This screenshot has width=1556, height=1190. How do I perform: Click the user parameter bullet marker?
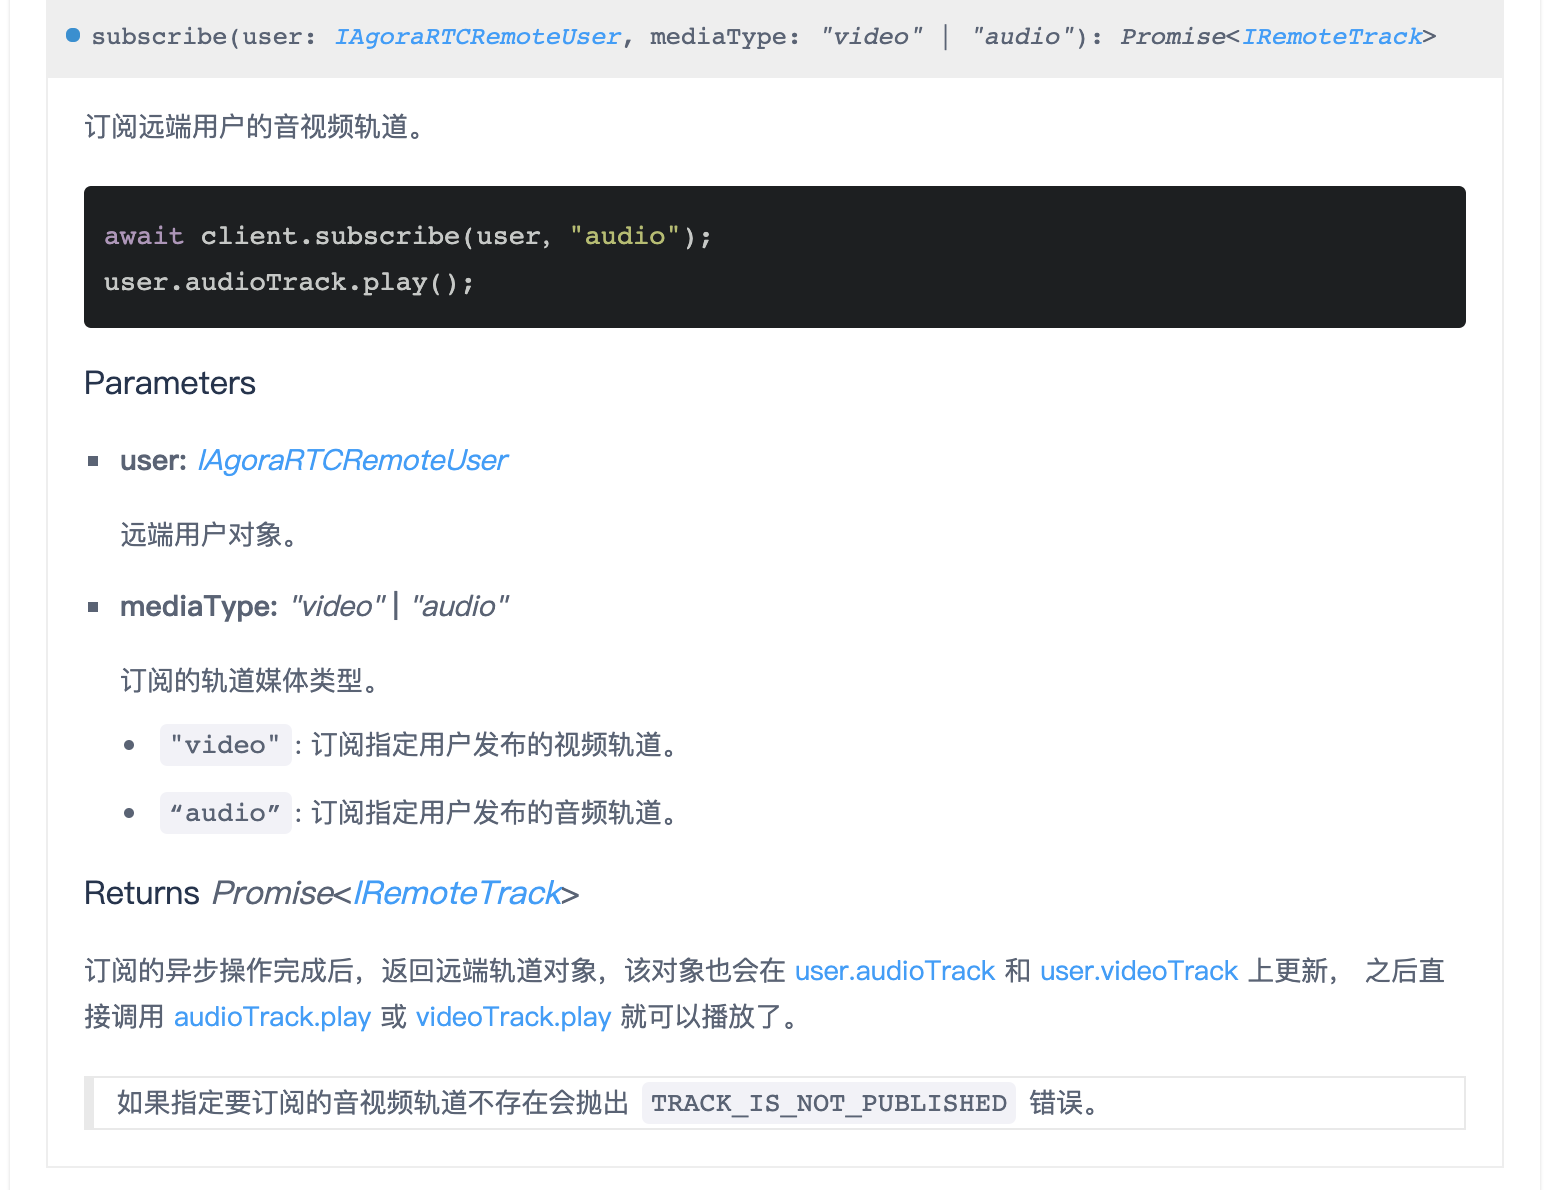pyautogui.click(x=94, y=461)
